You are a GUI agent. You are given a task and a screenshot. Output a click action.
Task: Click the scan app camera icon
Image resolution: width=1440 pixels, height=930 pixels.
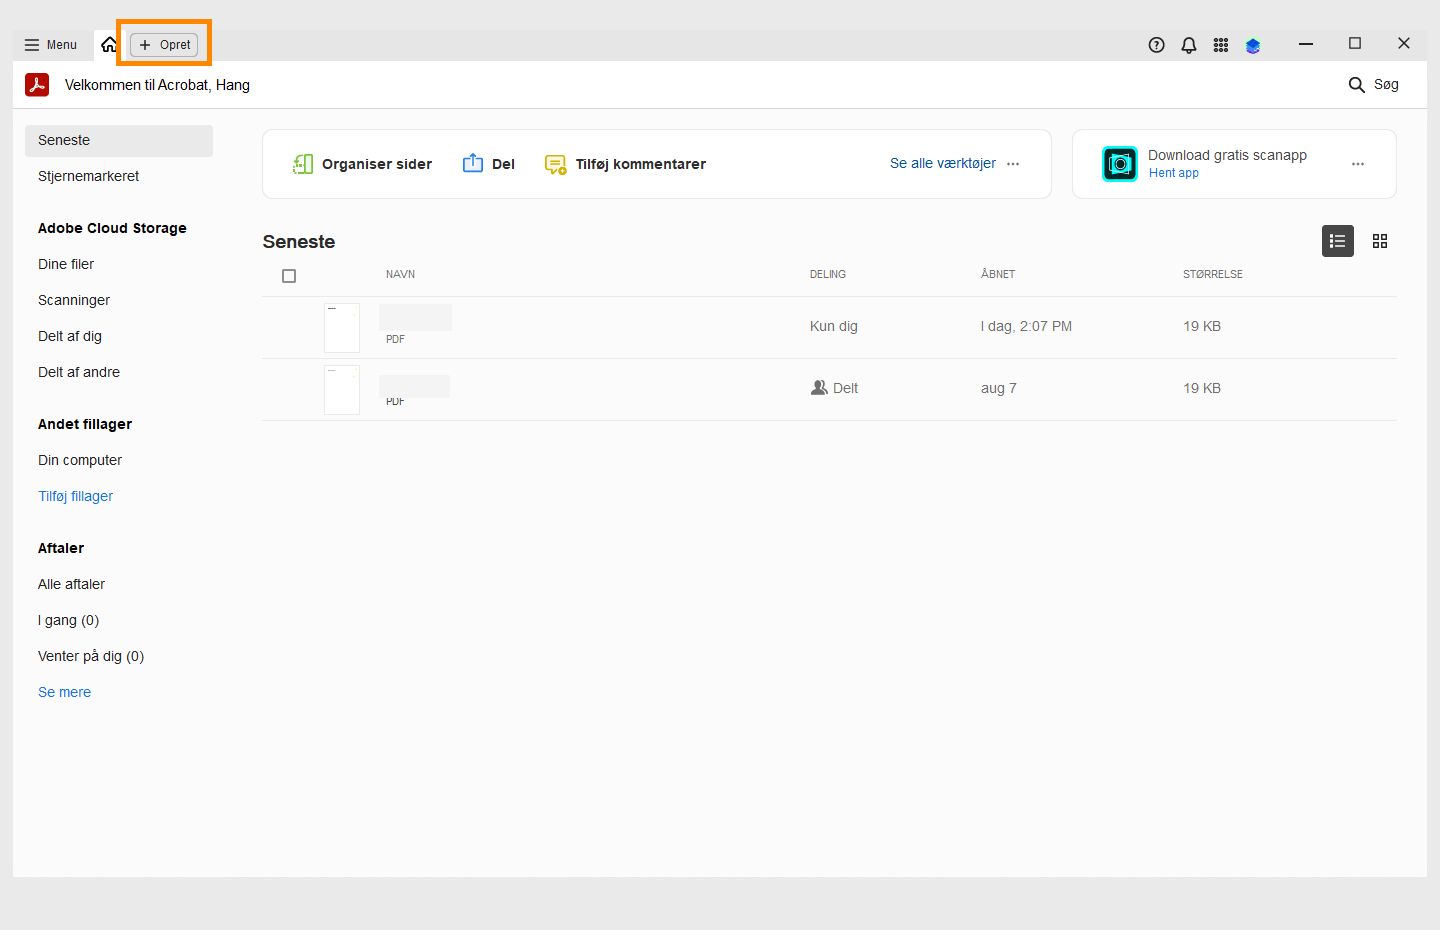(1120, 164)
